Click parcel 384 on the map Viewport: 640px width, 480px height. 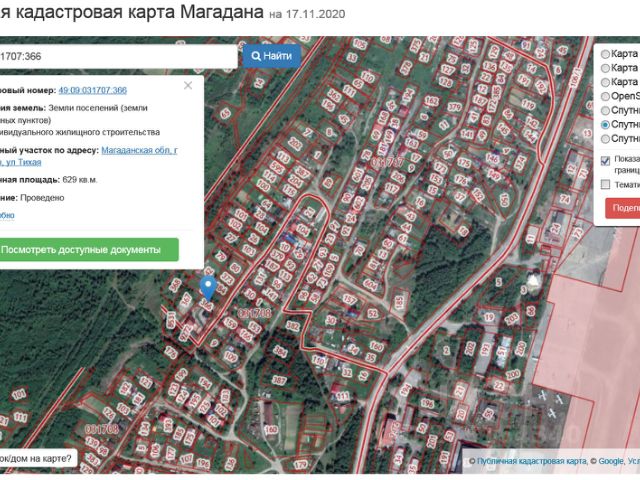pyautogui.click(x=280, y=351)
